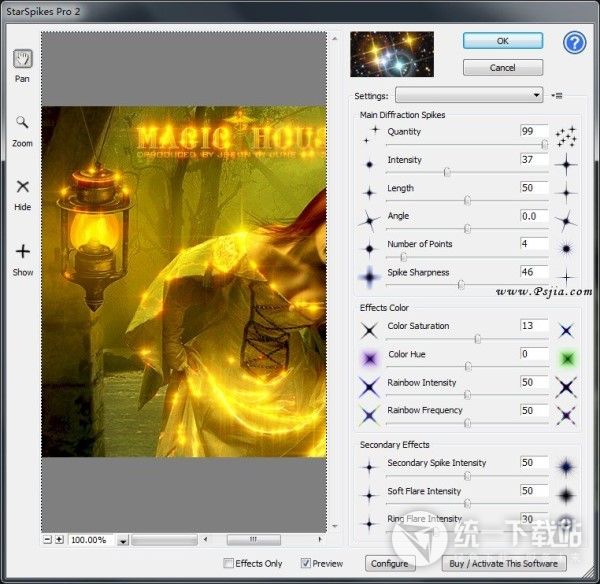Screen dimensions: 600x584
Task: Click the rotated star icon left of Angle
Action: (369, 221)
